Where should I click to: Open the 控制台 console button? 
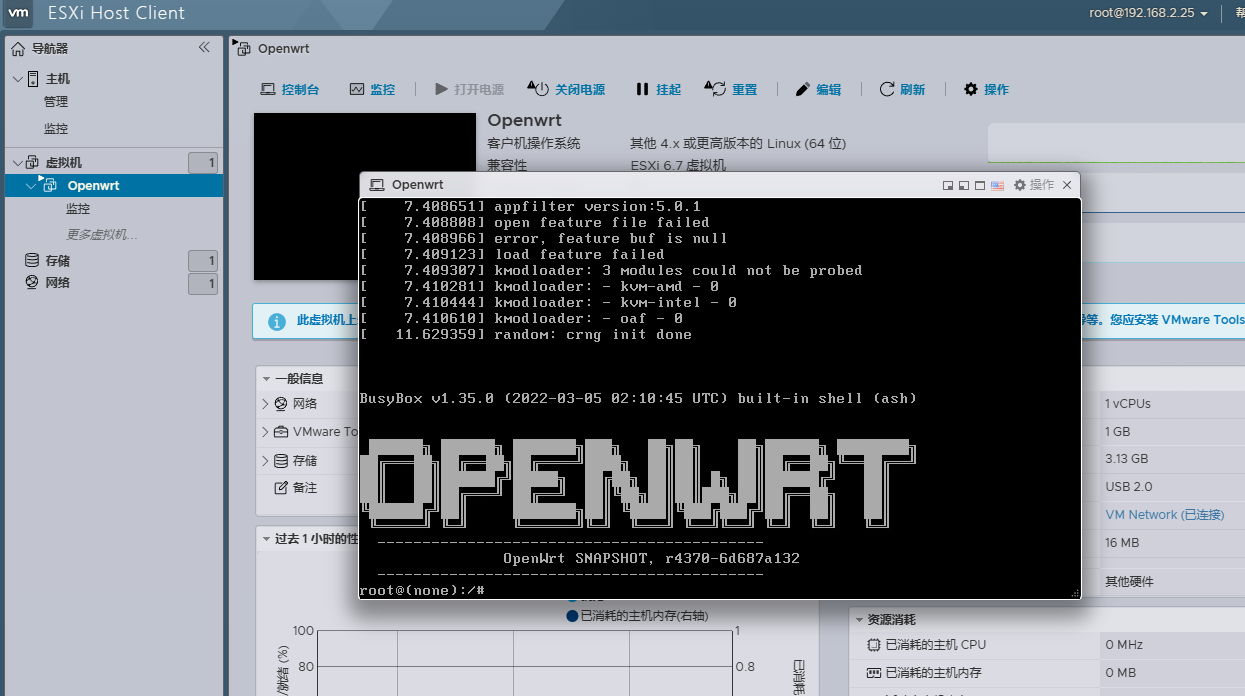tap(289, 89)
